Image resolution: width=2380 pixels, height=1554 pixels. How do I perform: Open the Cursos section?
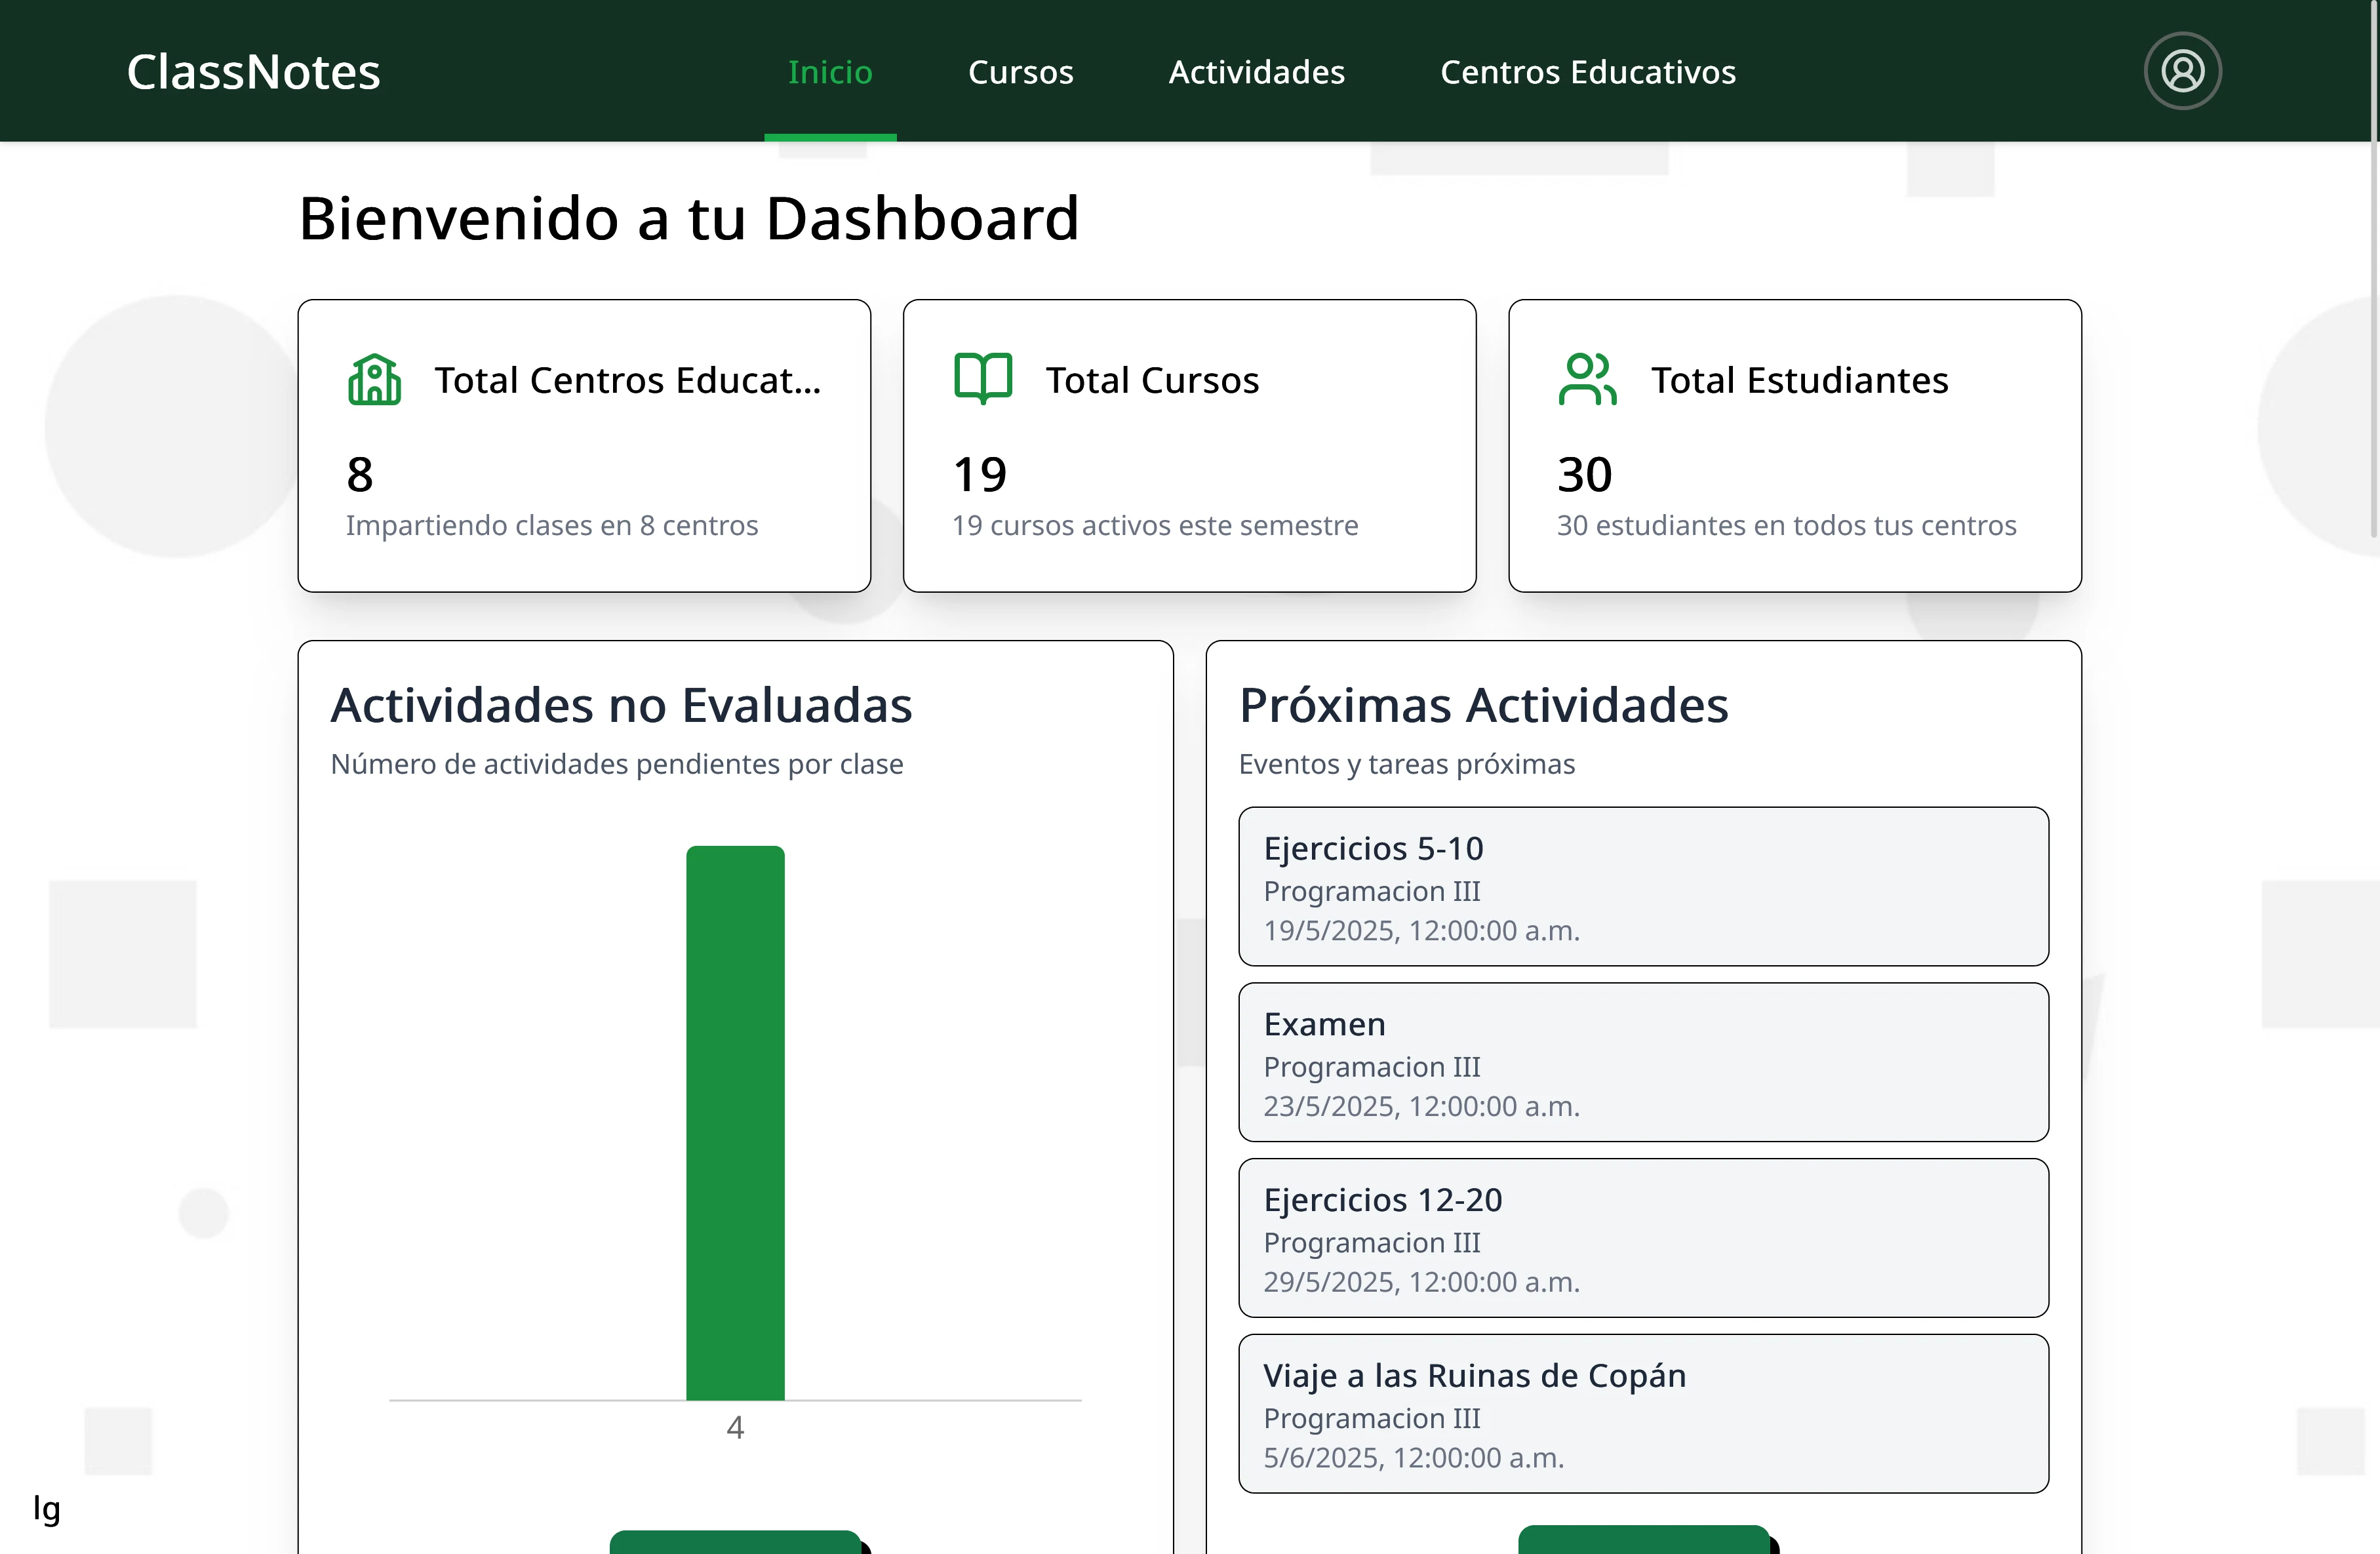(1021, 71)
